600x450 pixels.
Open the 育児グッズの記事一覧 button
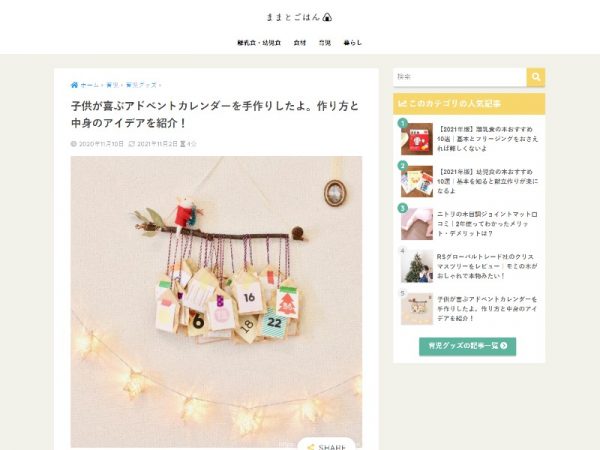tap(467, 346)
